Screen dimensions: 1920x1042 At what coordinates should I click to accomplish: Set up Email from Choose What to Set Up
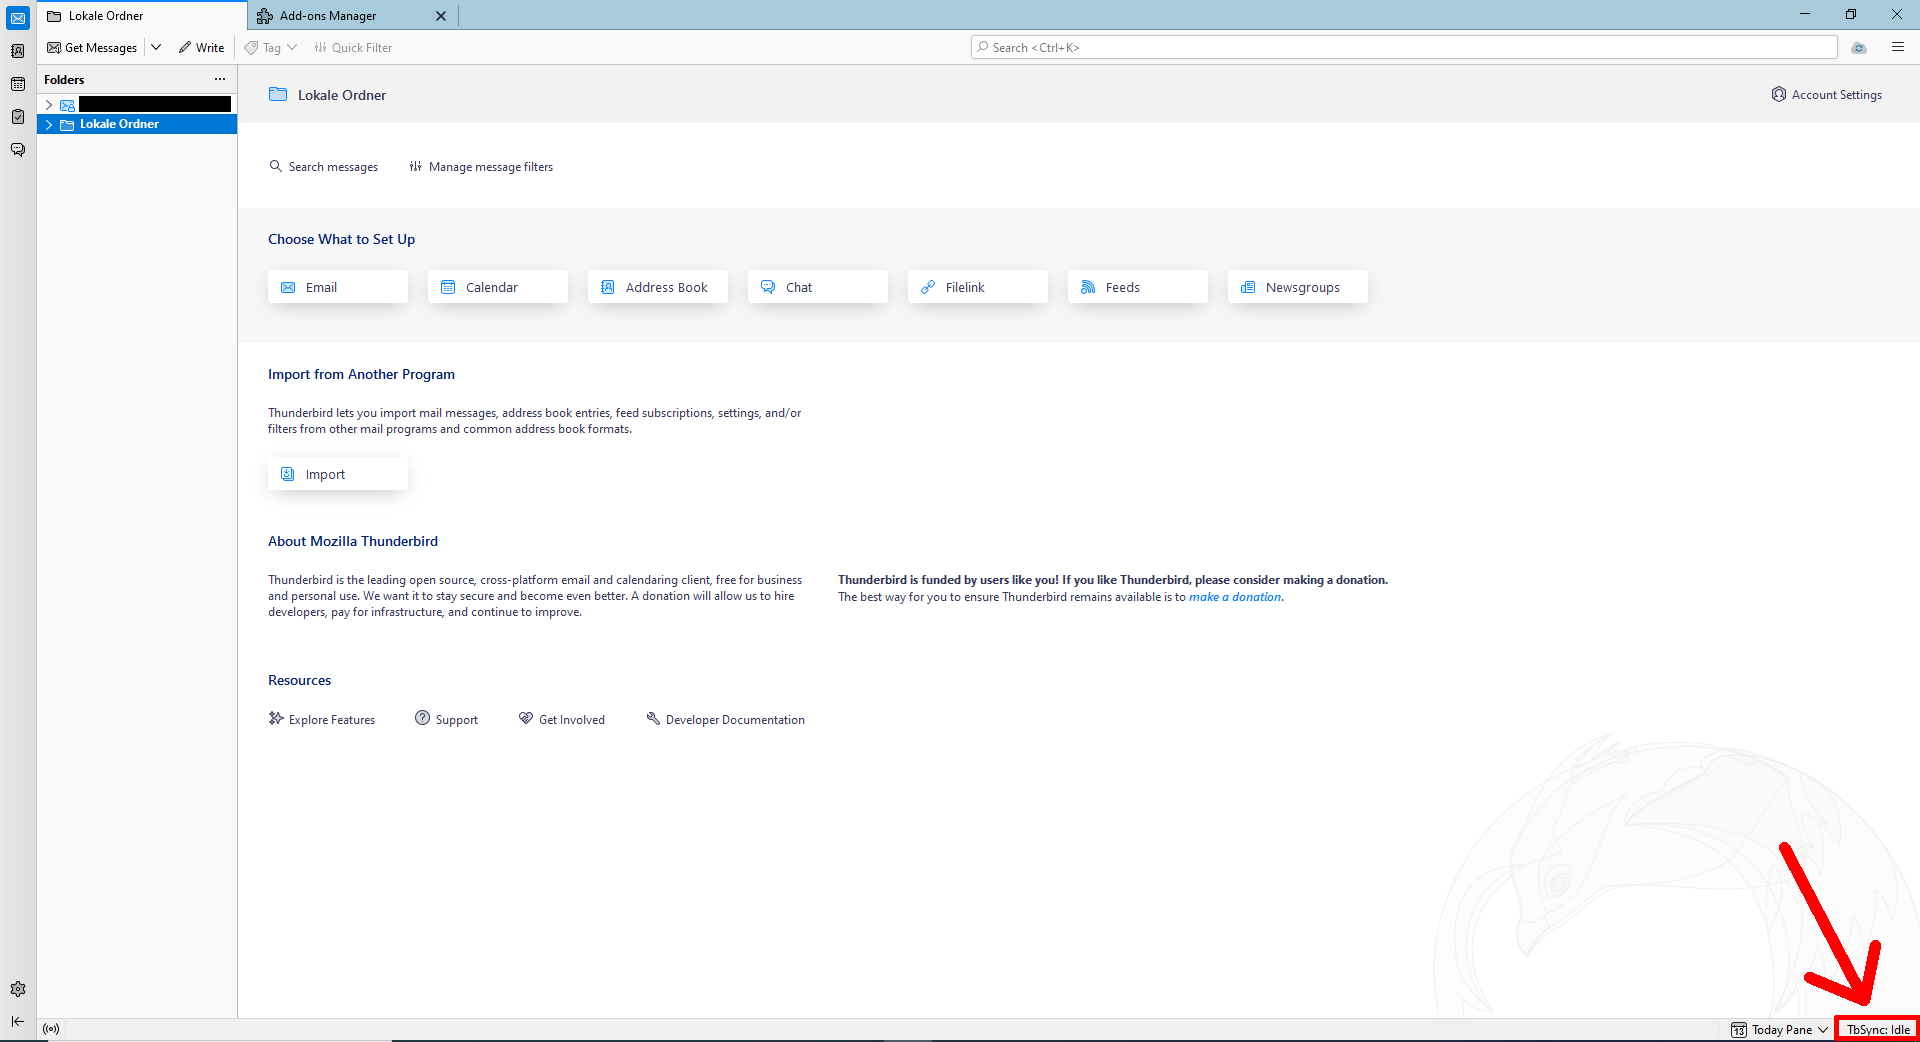click(x=337, y=287)
